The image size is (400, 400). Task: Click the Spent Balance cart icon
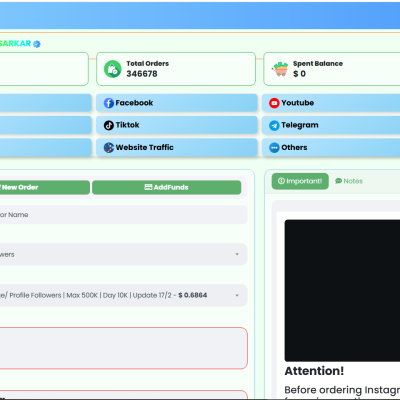tap(281, 69)
